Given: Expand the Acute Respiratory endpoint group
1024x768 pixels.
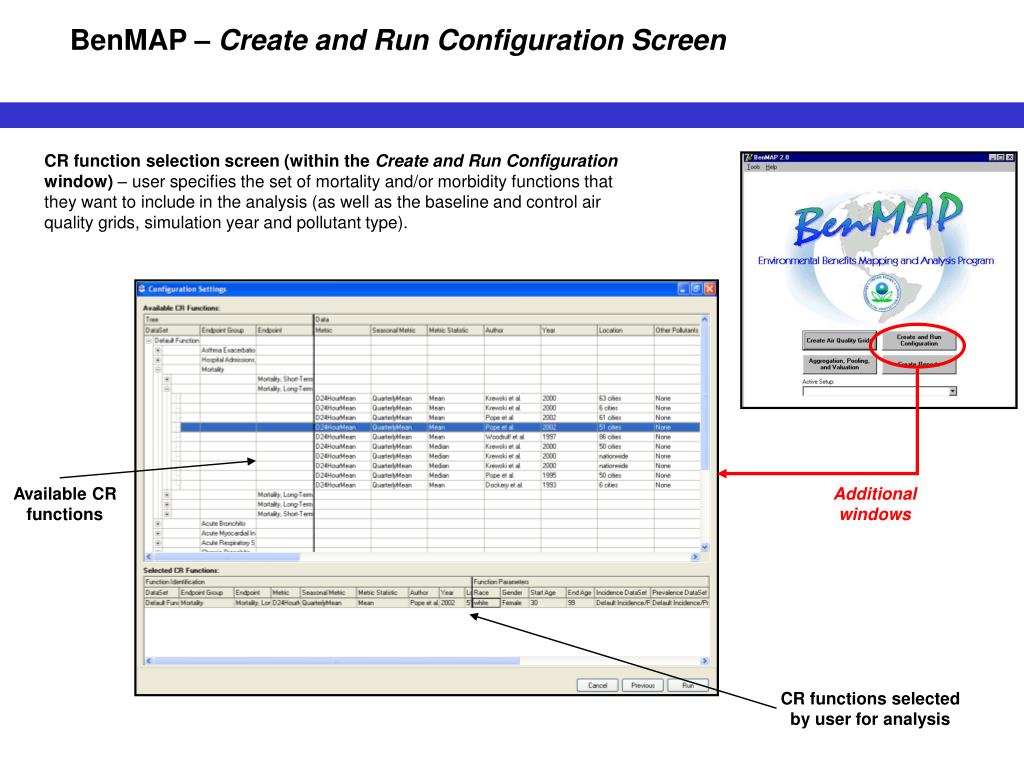Looking at the screenshot, I should 157,543.
